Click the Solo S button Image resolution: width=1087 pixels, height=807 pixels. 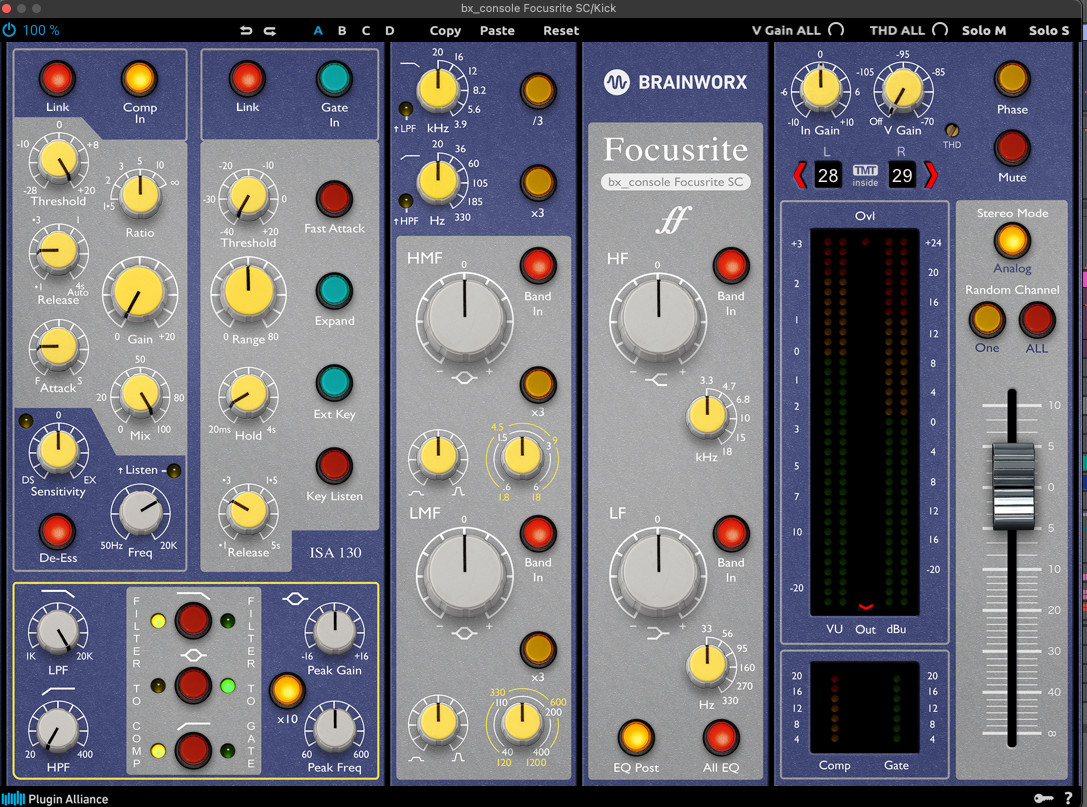(1049, 31)
